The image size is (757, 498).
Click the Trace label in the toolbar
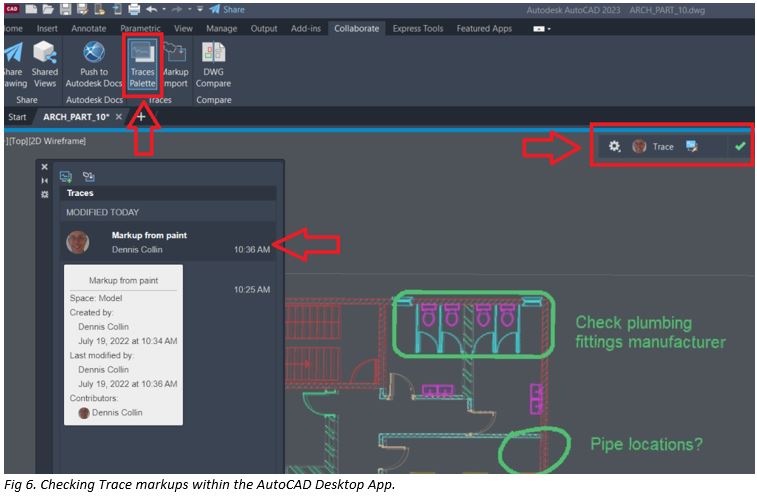[x=663, y=147]
